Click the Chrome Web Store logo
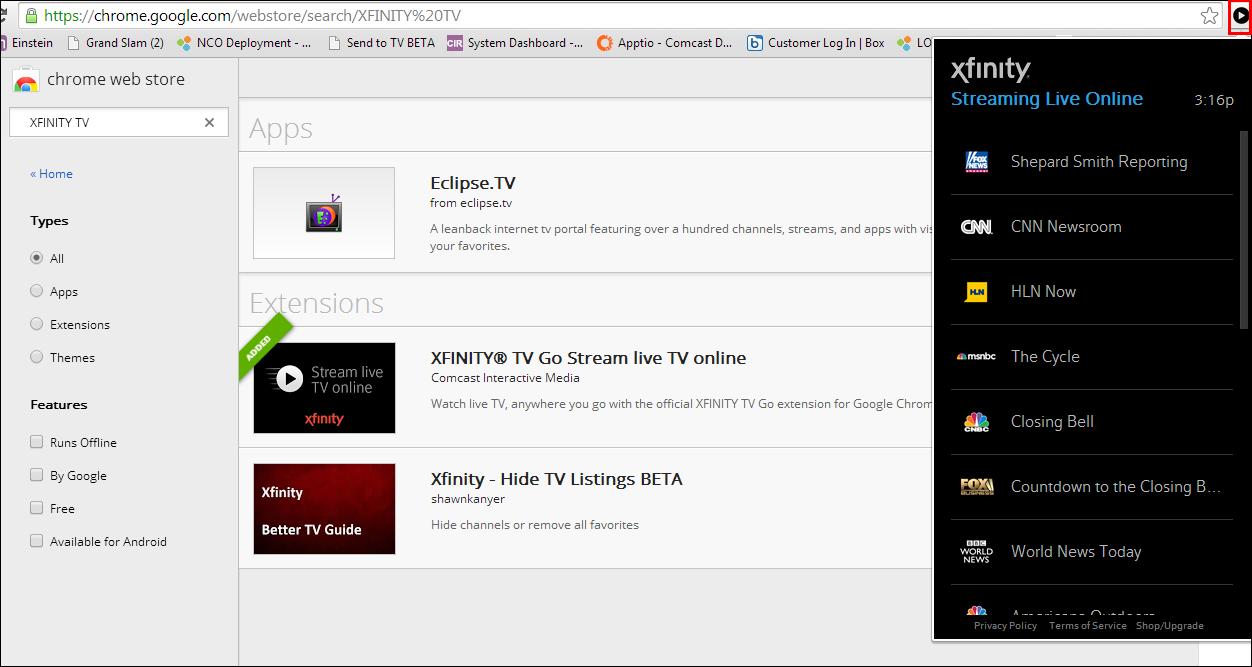 coord(27,81)
